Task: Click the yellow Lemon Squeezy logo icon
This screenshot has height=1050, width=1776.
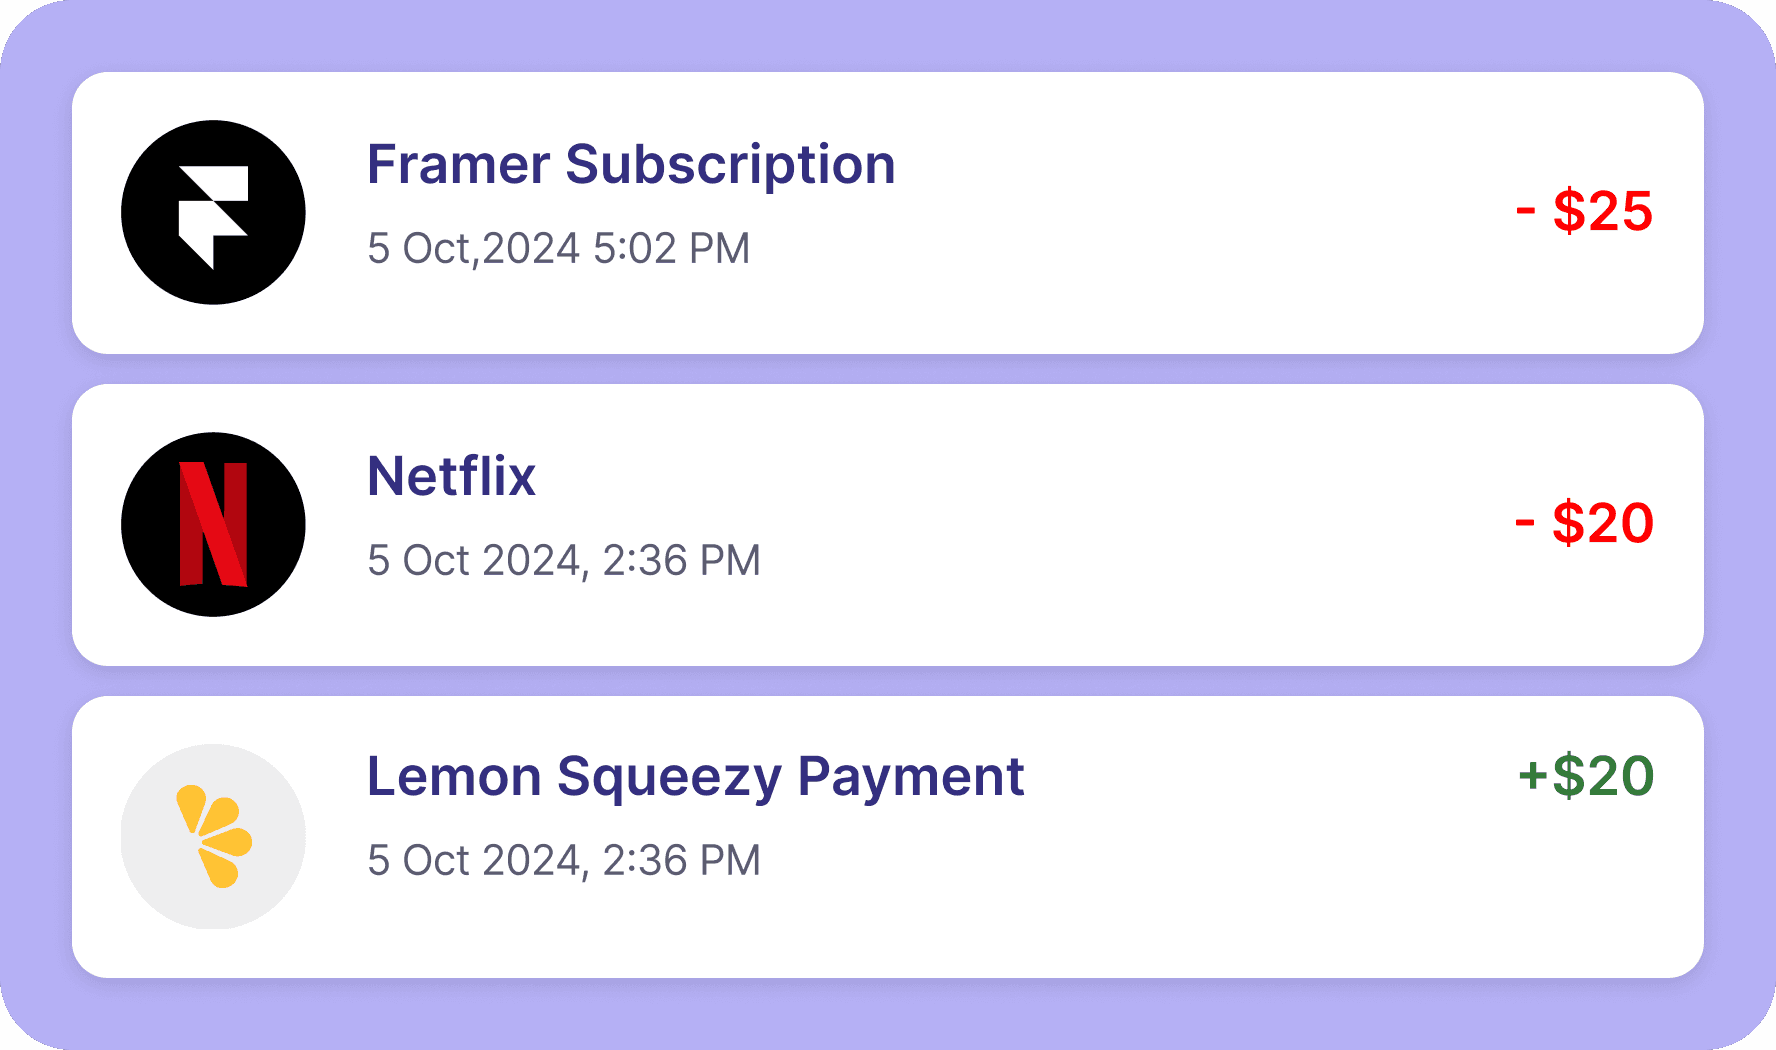Action: click(213, 836)
